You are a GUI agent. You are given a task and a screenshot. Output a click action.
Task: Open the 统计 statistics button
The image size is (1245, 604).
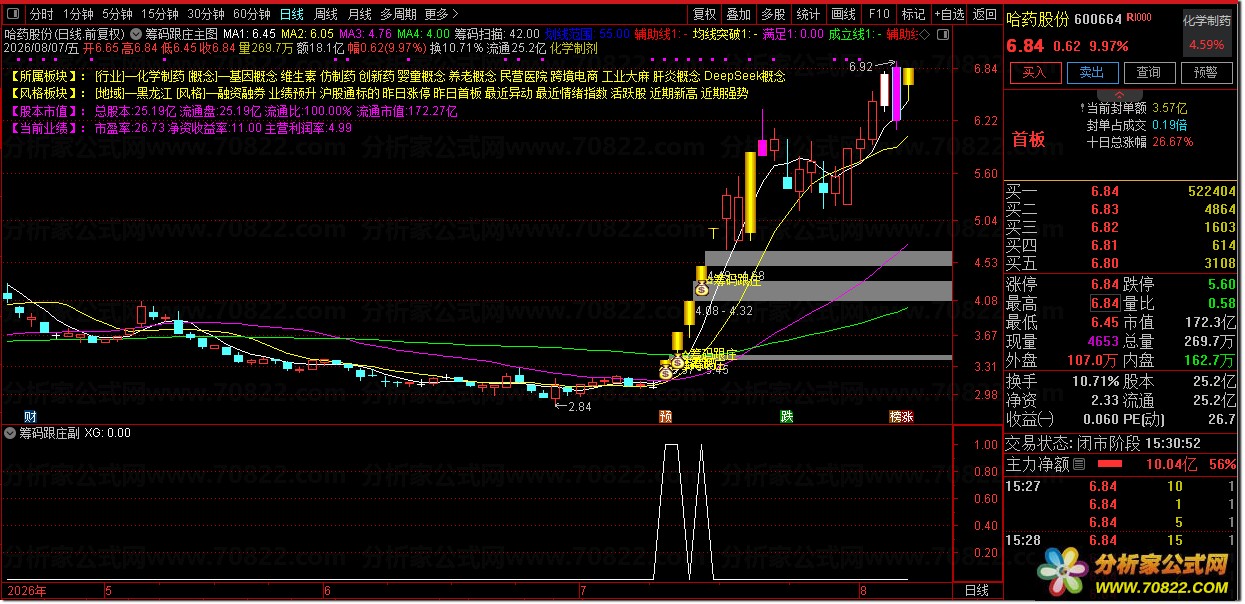point(808,15)
